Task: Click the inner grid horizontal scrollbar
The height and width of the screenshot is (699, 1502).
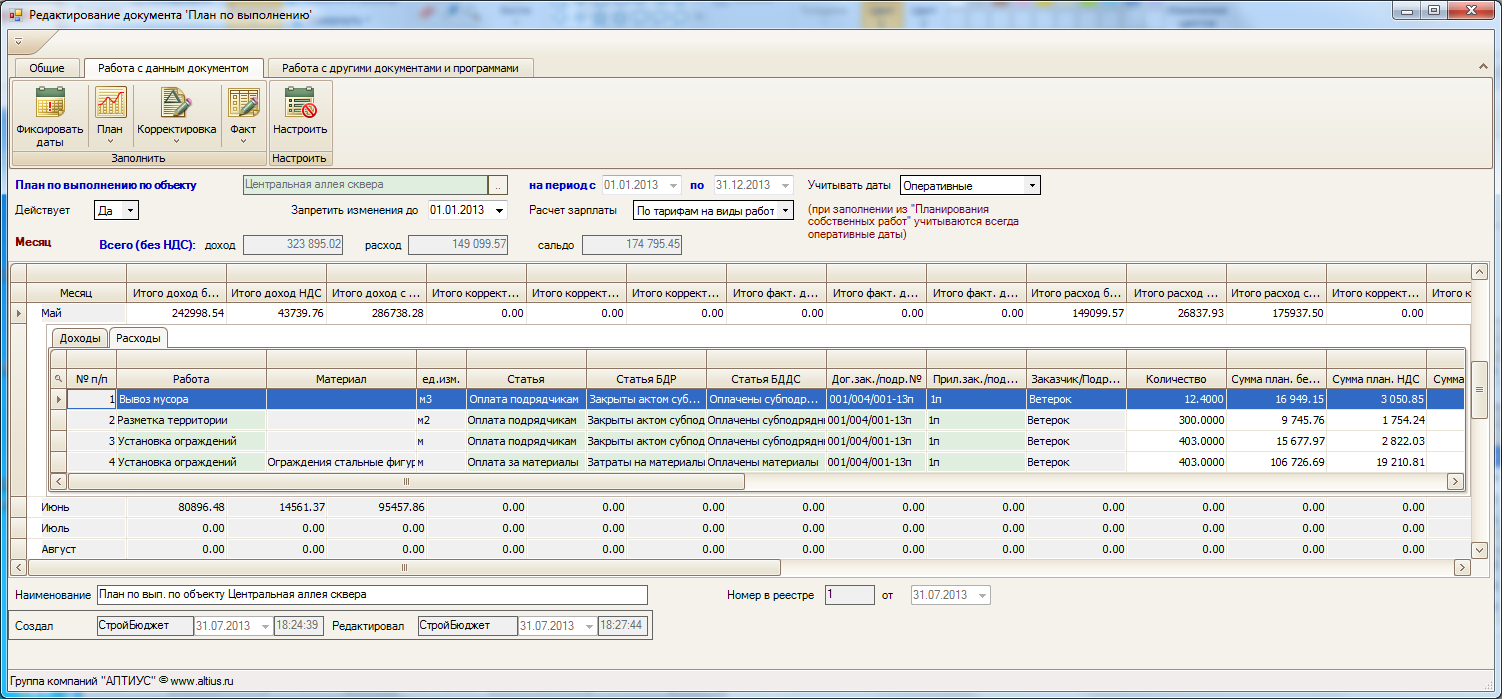Action: click(406, 481)
